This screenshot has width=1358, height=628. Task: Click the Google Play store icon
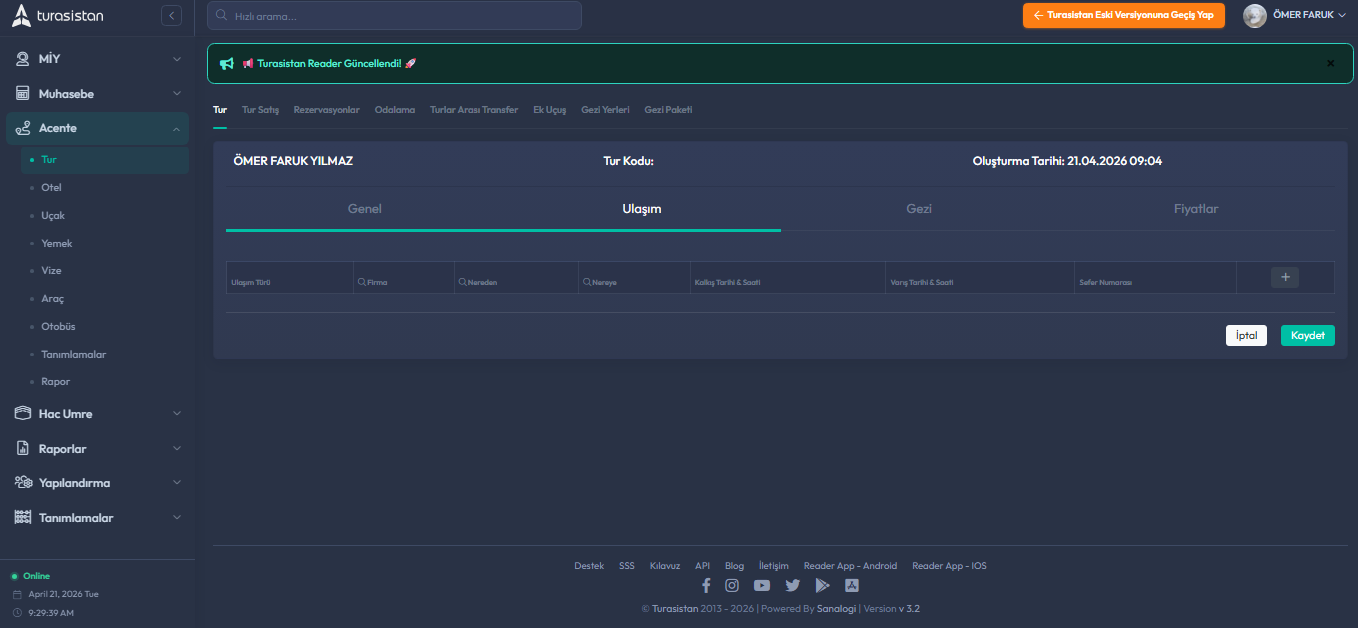(822, 586)
